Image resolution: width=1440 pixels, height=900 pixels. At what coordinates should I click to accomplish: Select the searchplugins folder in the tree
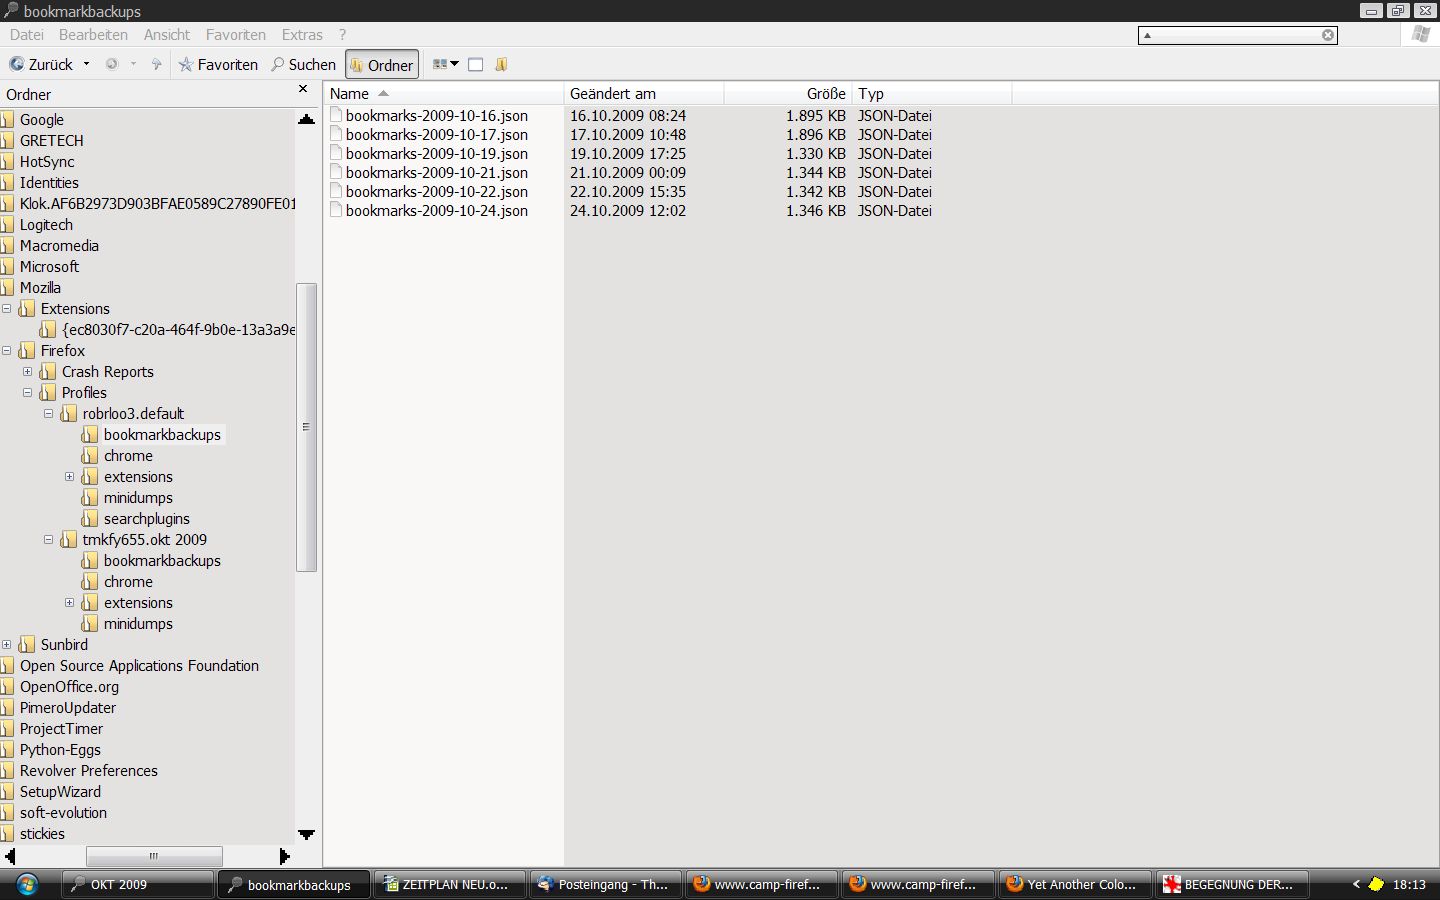[x=146, y=519]
